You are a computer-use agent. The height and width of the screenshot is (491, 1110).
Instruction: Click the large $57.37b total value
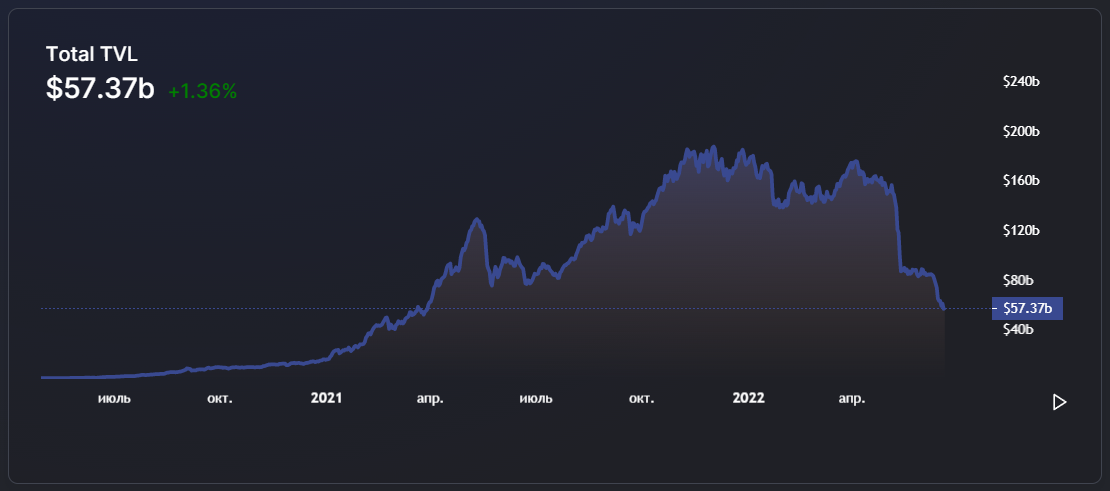(x=100, y=88)
